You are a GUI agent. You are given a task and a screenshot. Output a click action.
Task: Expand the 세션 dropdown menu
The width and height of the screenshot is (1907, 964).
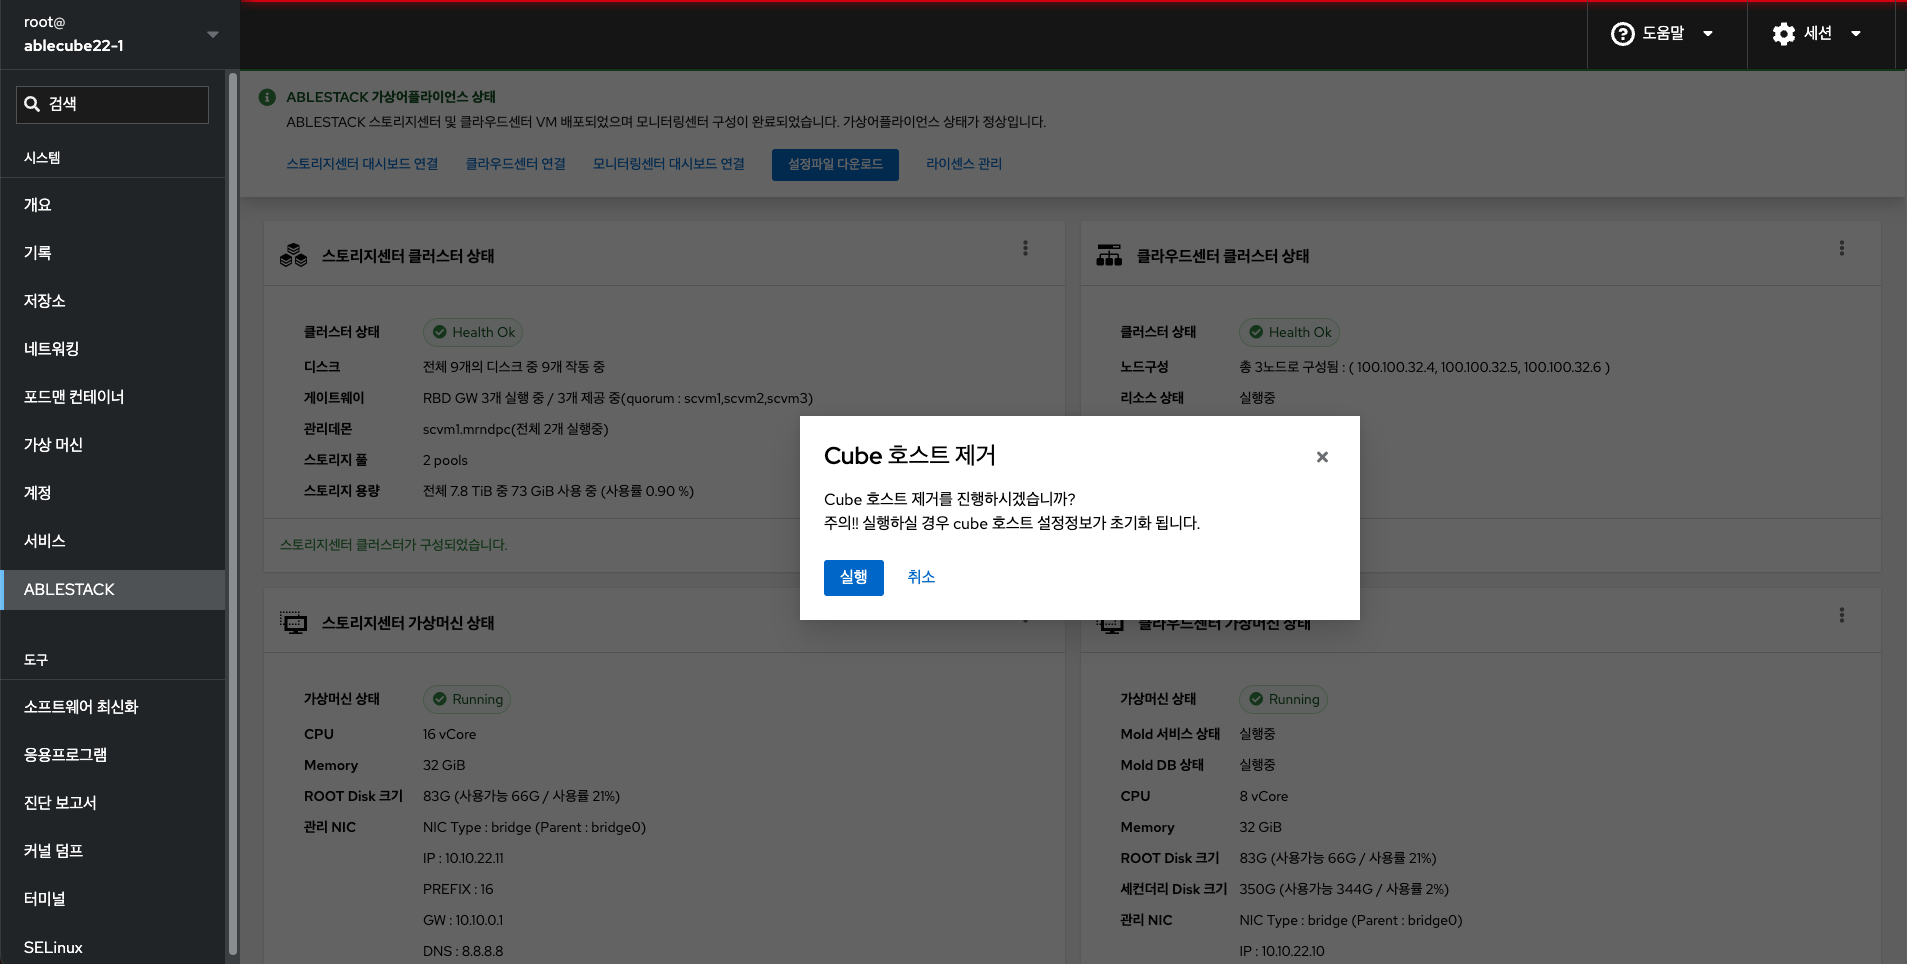(1856, 34)
